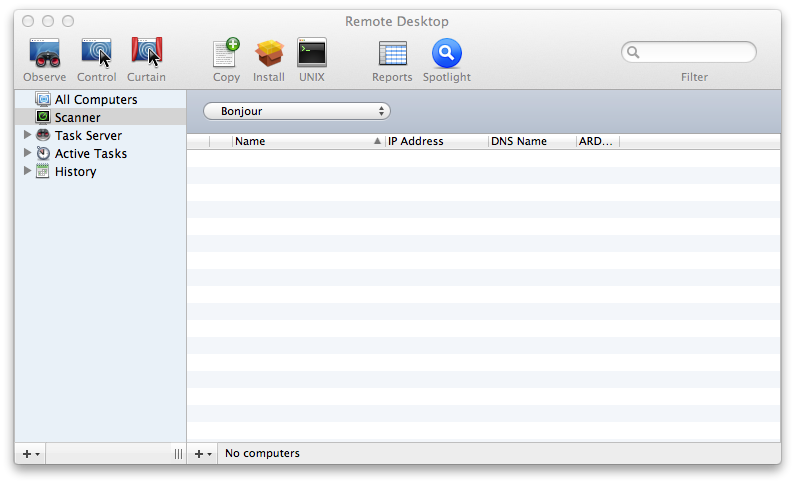Open the Reports tool
This screenshot has width=795, height=484.
pyautogui.click(x=392, y=53)
